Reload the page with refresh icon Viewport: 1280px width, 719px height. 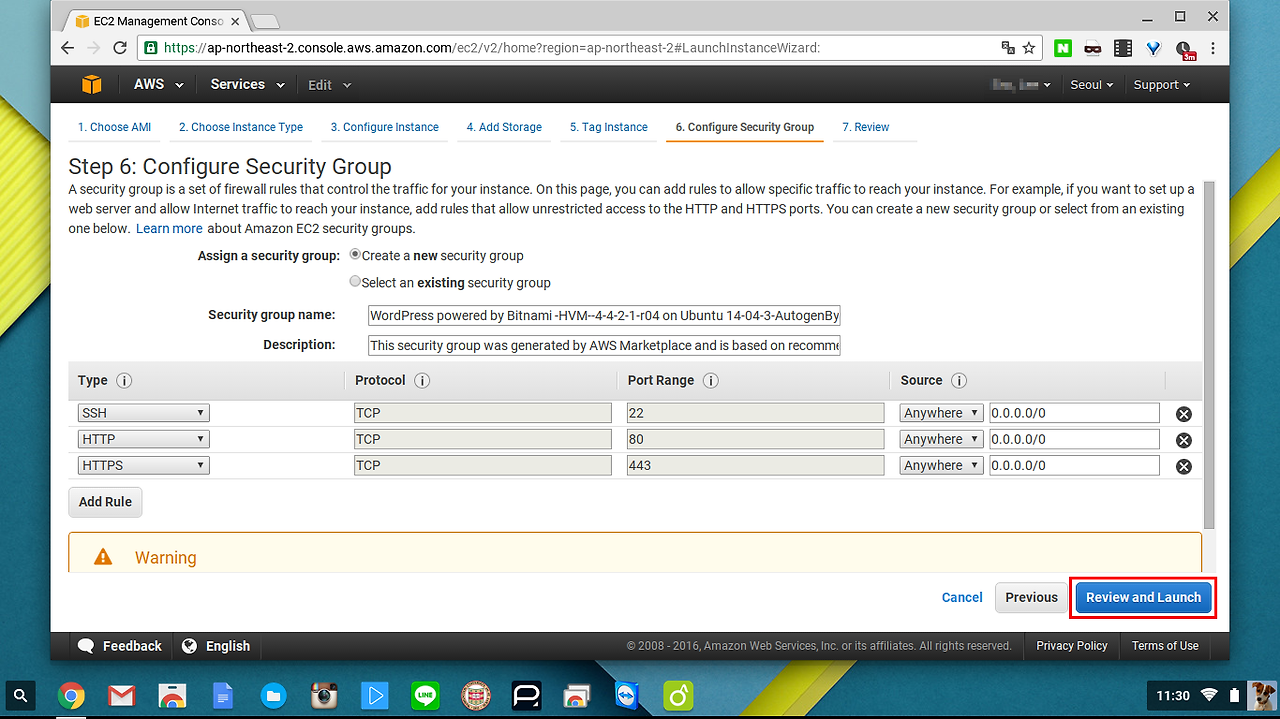120,48
